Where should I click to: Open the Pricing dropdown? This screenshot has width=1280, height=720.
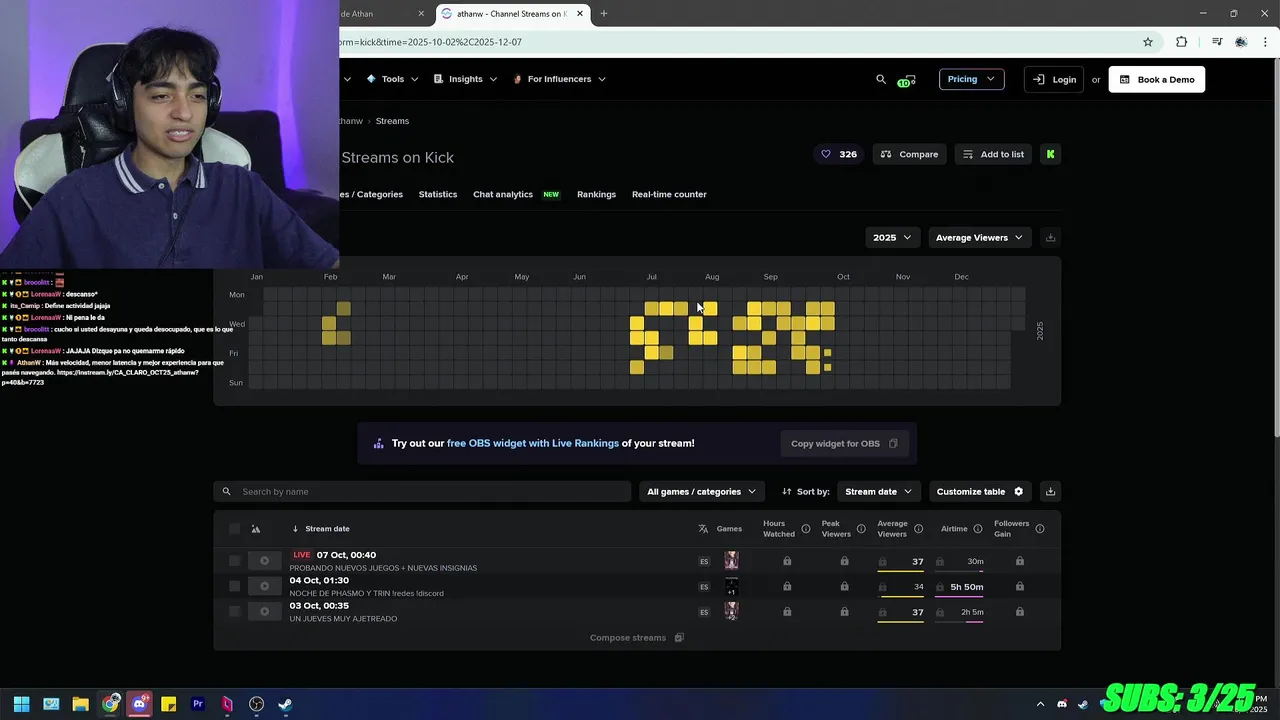971,79
